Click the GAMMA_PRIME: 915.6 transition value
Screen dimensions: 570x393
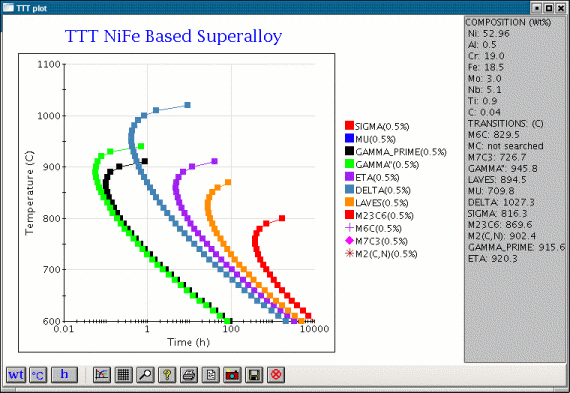[516, 248]
